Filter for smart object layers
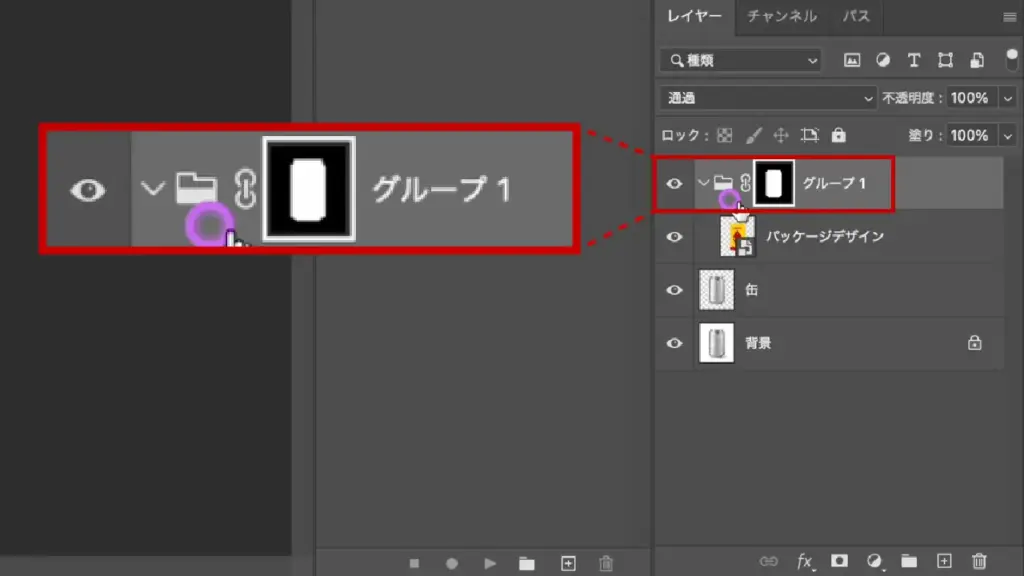 coord(976,60)
